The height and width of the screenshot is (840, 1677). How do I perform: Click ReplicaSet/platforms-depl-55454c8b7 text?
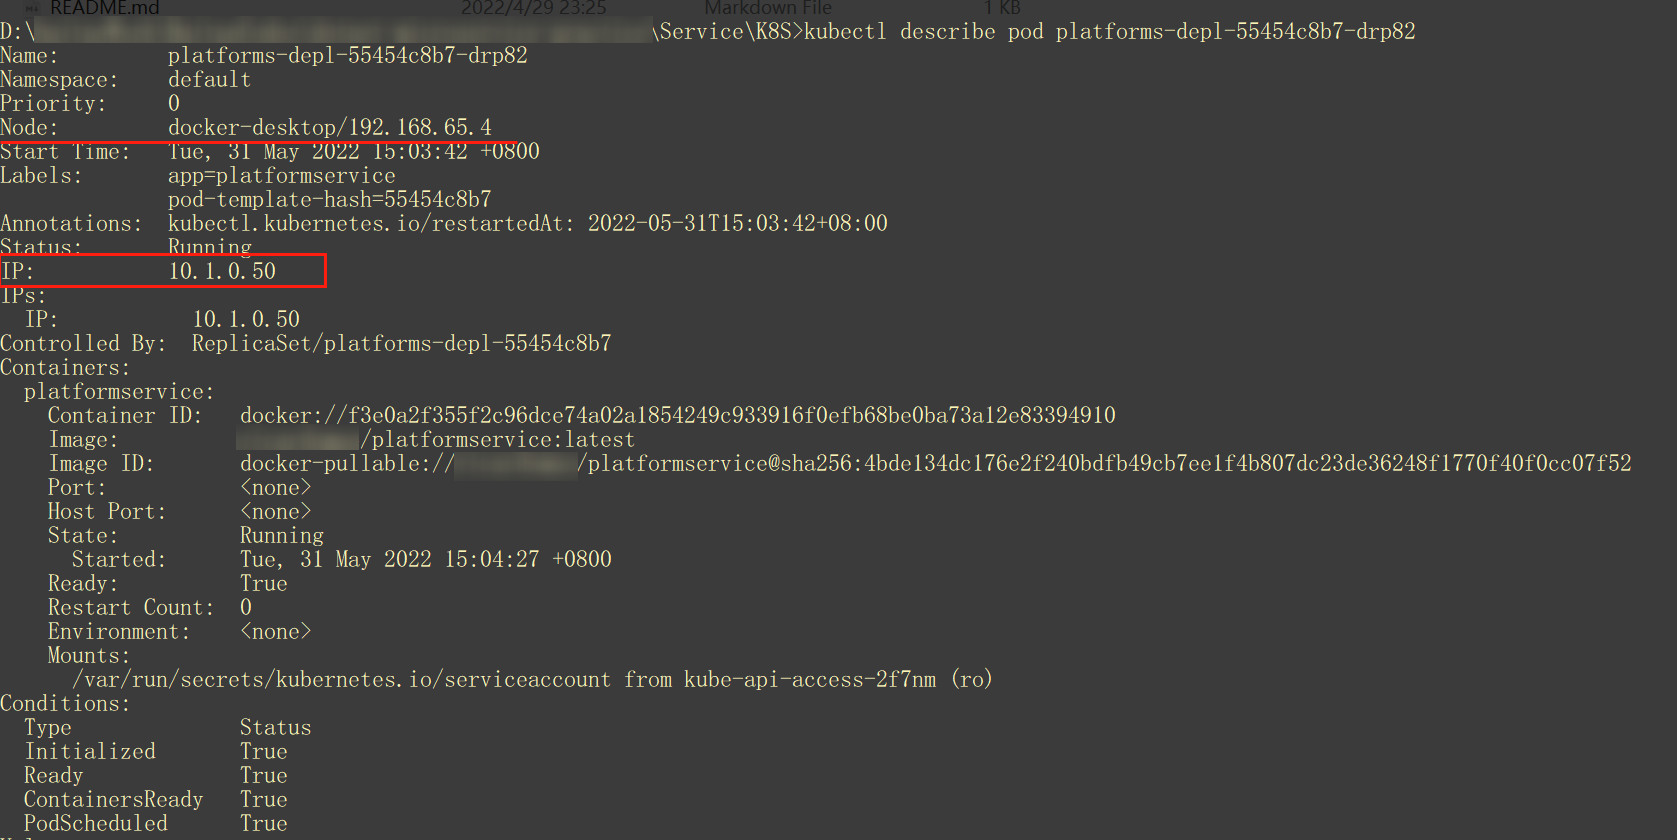click(401, 344)
